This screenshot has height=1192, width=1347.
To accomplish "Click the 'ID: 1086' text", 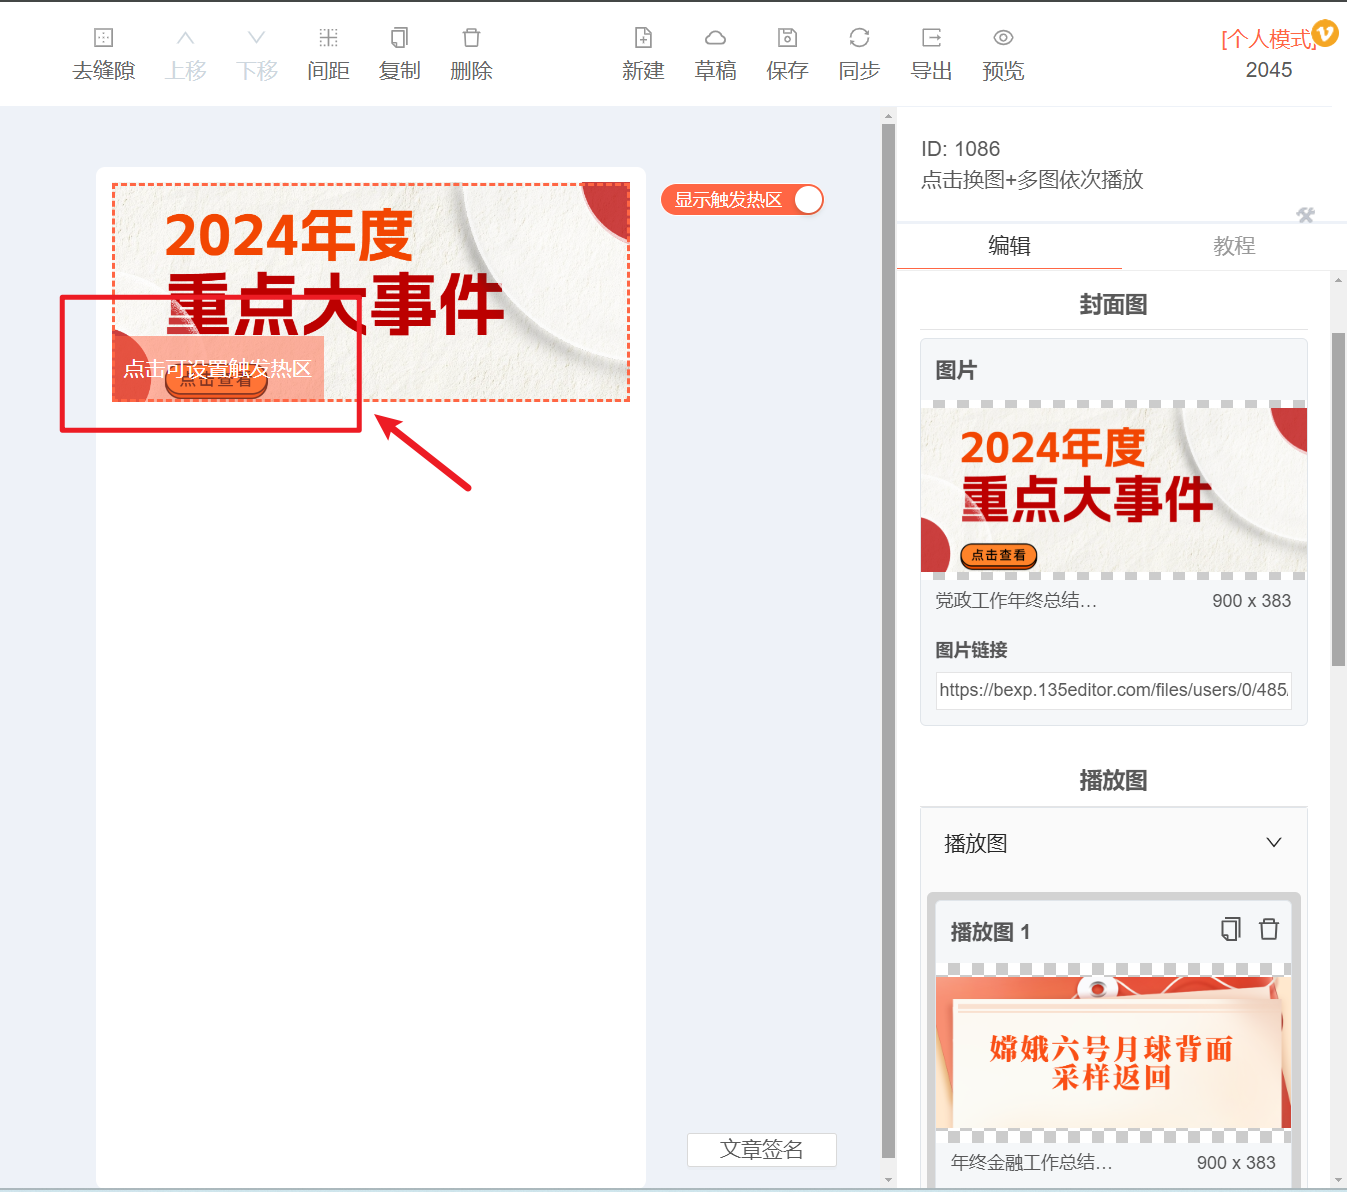I will 960,149.
